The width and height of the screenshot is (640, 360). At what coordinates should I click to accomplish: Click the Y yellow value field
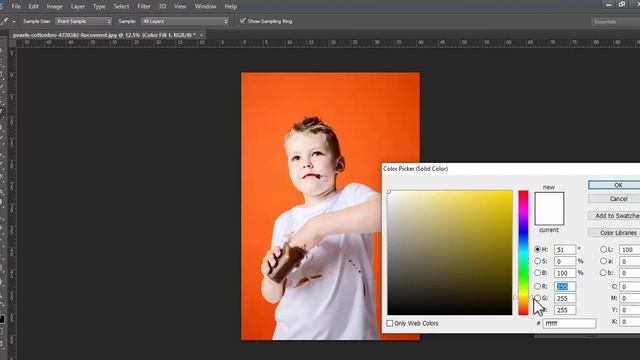pyautogui.click(x=630, y=310)
